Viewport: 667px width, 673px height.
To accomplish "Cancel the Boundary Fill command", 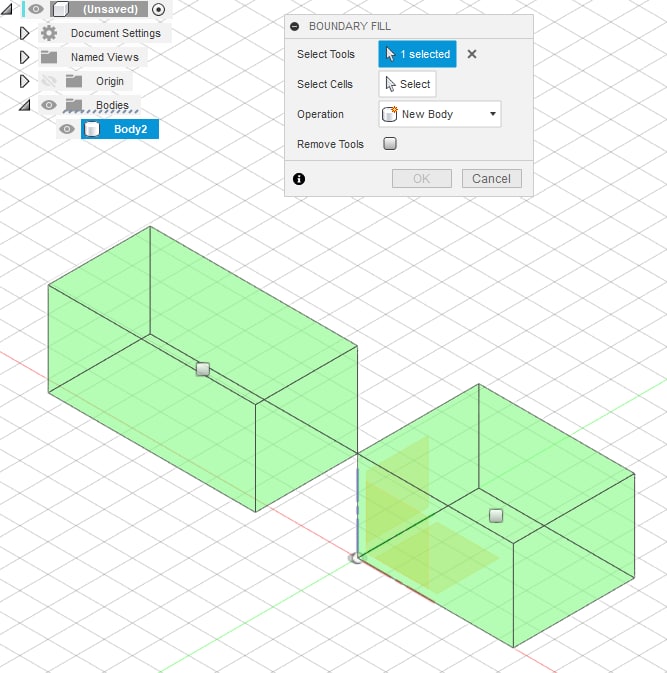I will click(492, 179).
